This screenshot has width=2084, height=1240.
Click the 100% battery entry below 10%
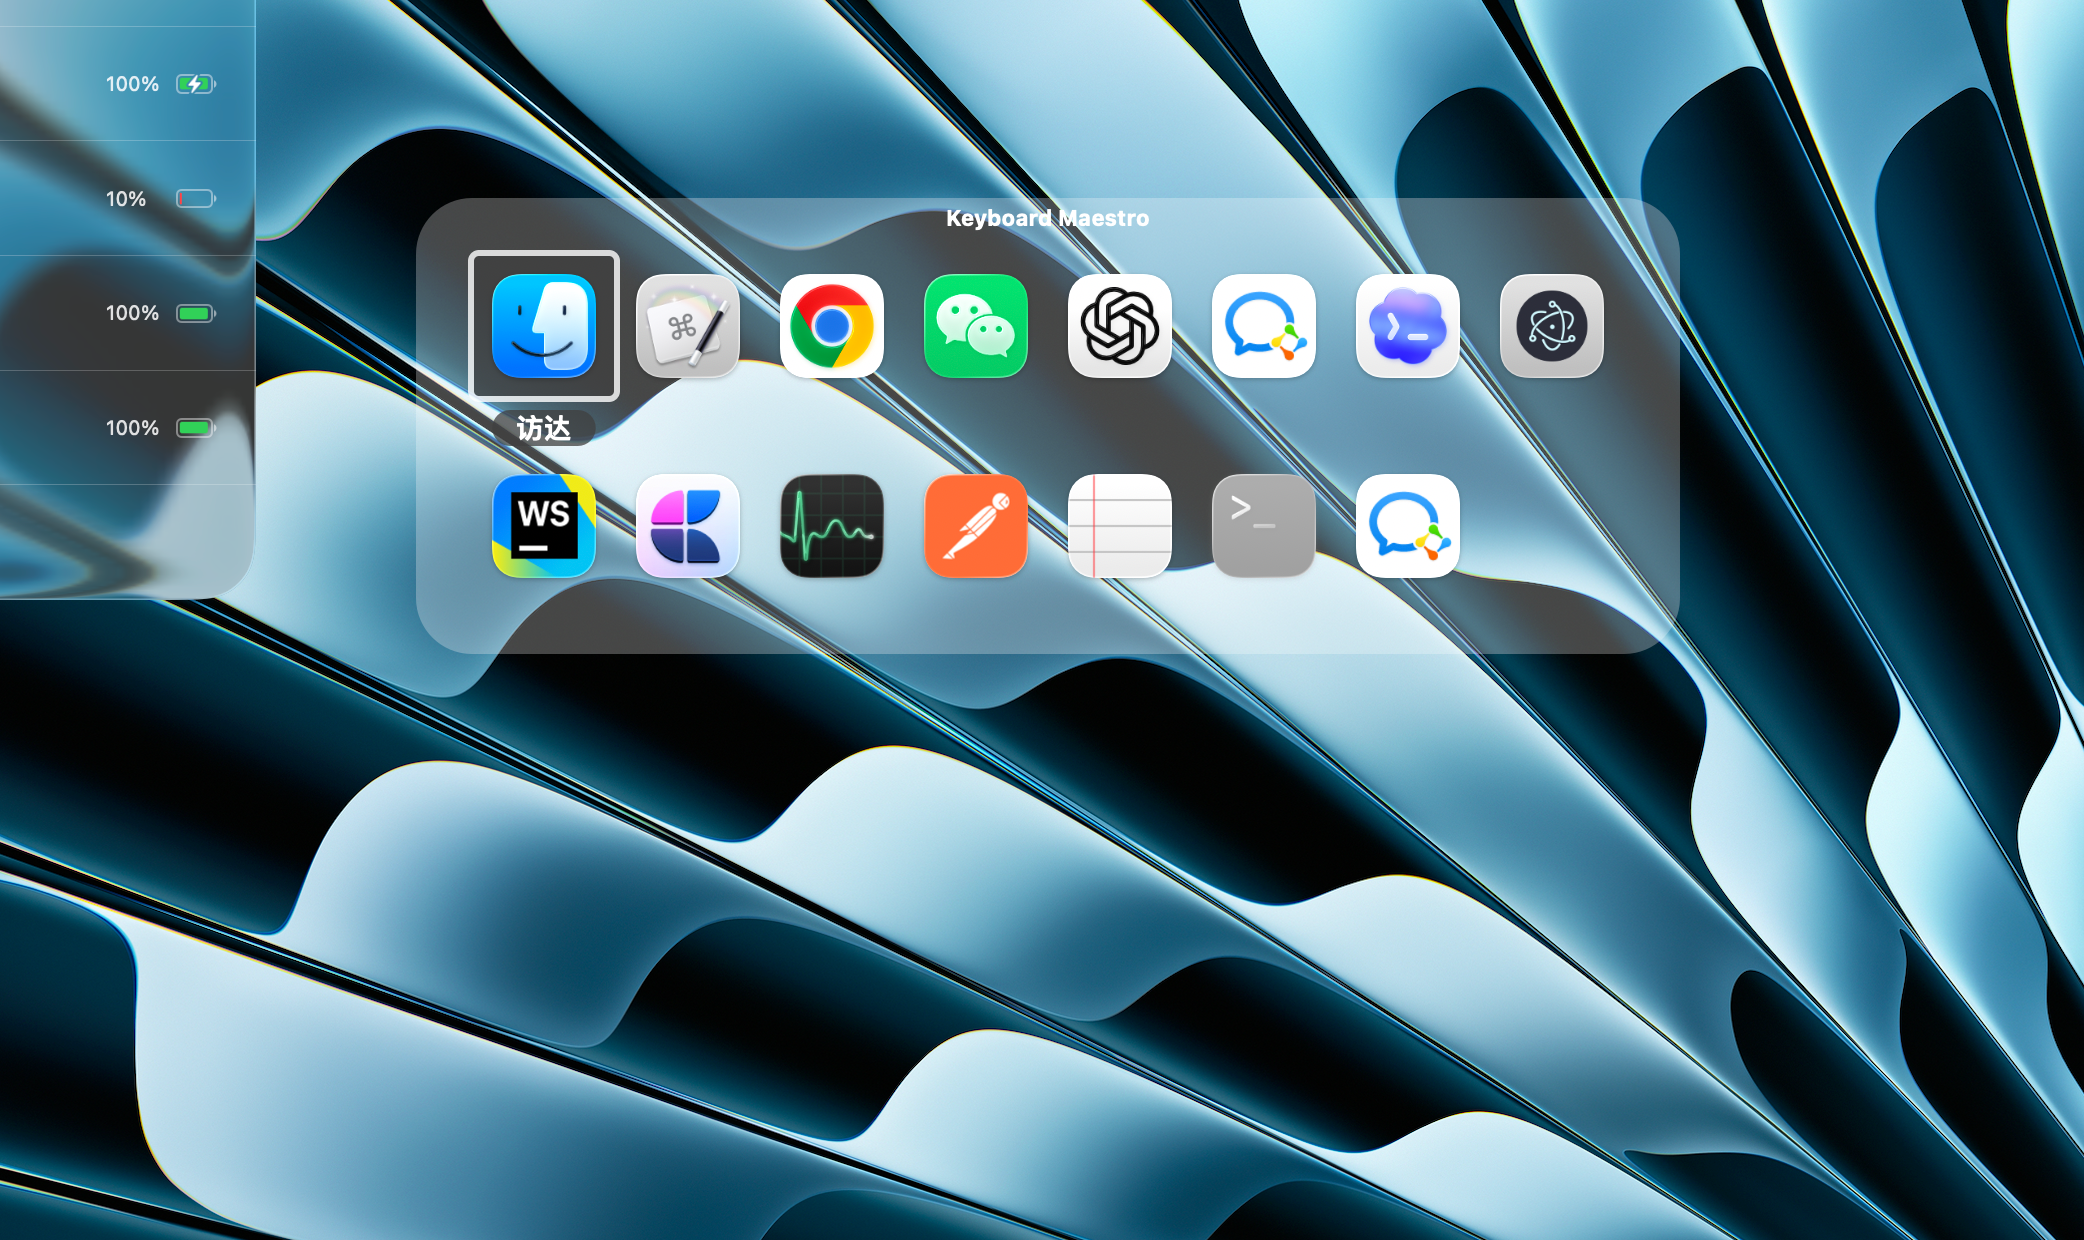[x=127, y=313]
